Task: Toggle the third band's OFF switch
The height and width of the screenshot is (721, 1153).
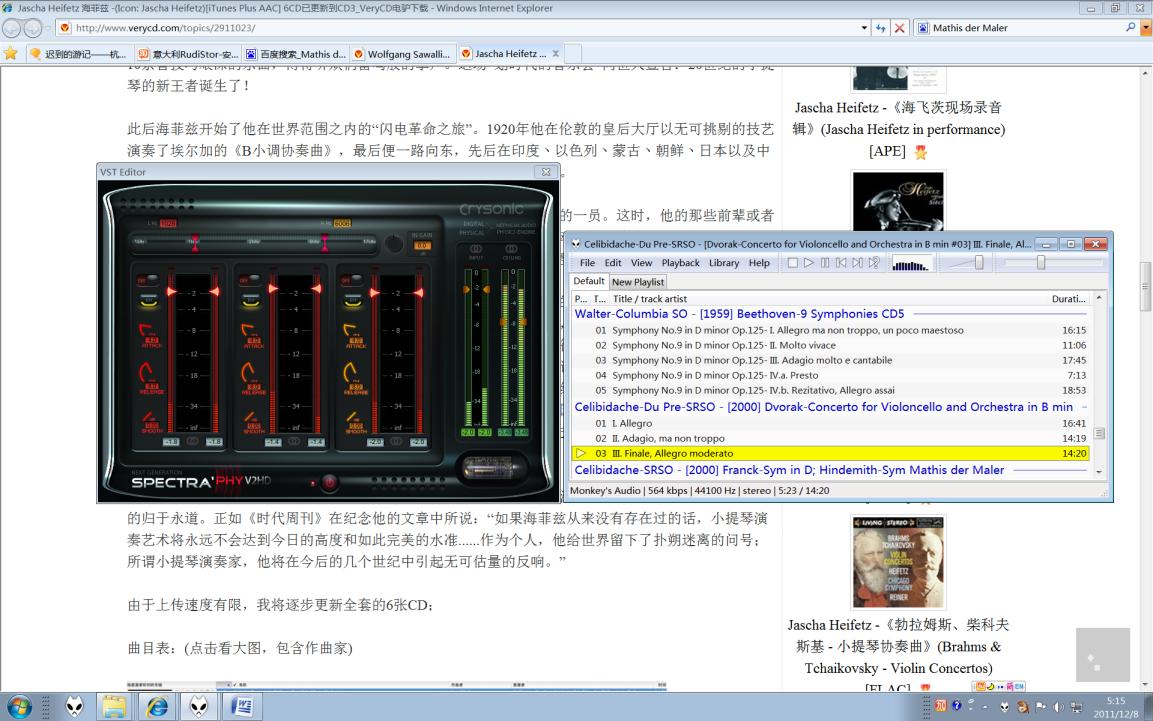Action: point(351,280)
